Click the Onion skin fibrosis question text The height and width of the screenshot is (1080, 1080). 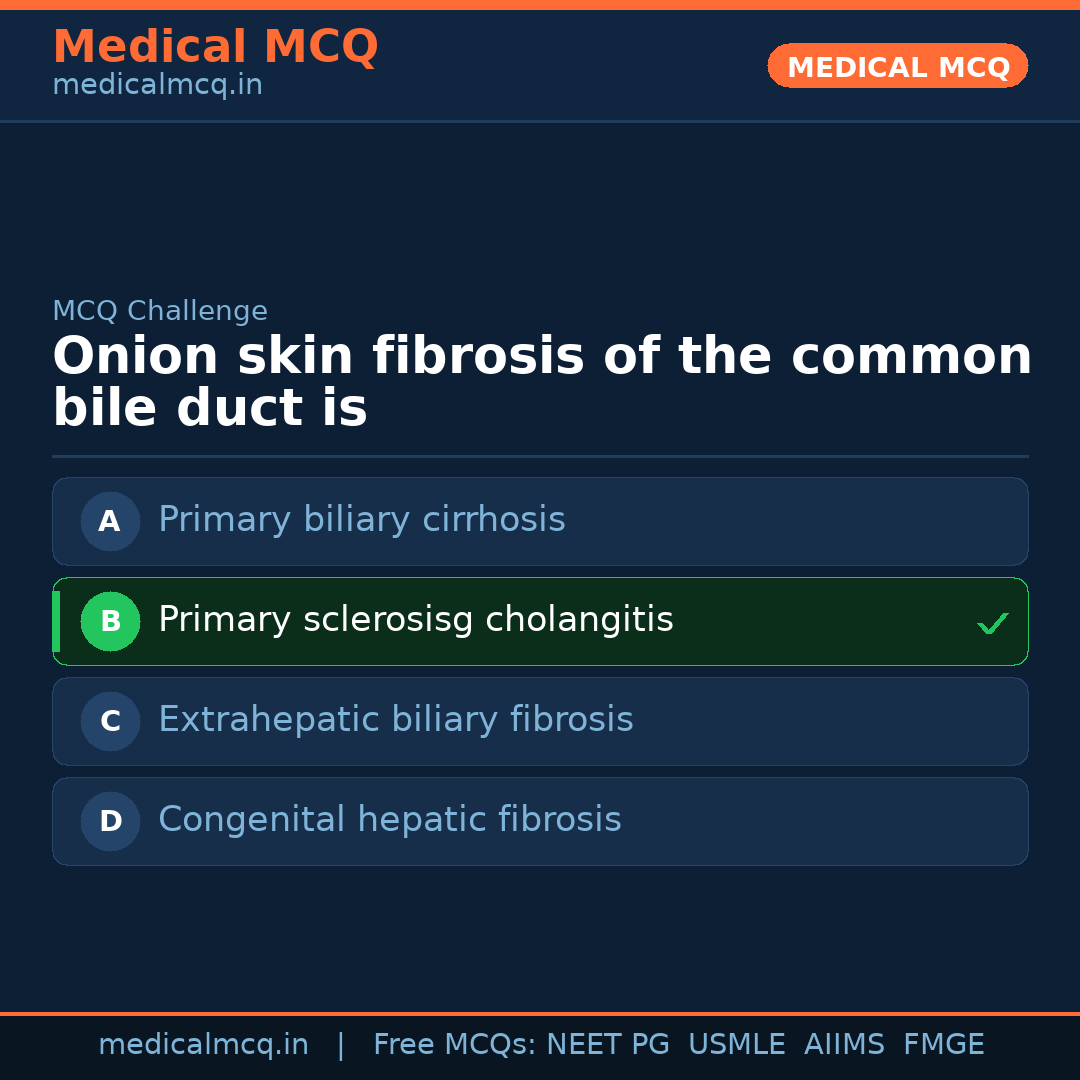pos(540,382)
